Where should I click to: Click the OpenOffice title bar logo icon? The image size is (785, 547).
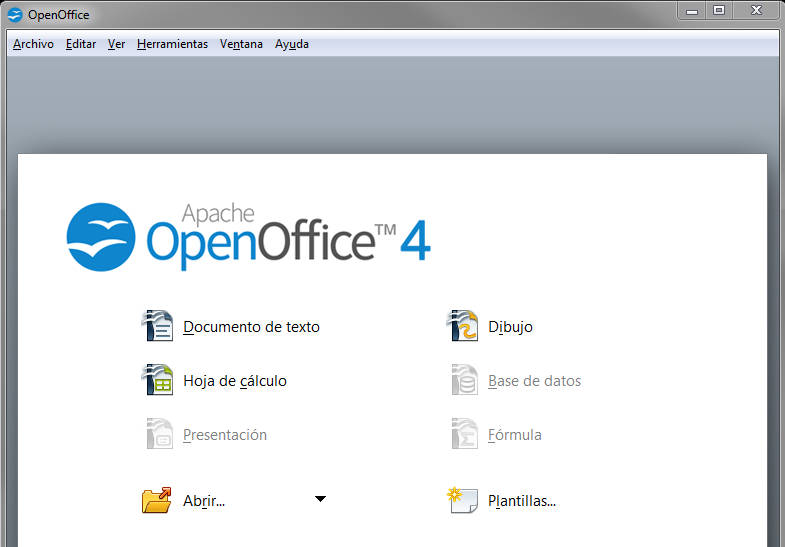[15, 15]
